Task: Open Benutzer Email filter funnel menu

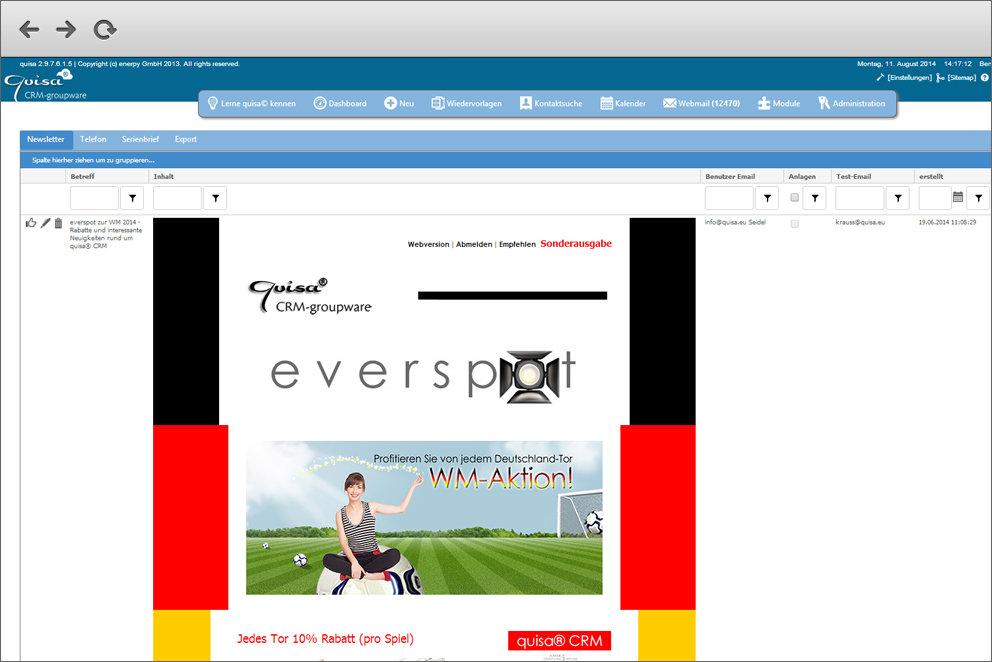Action: [767, 198]
